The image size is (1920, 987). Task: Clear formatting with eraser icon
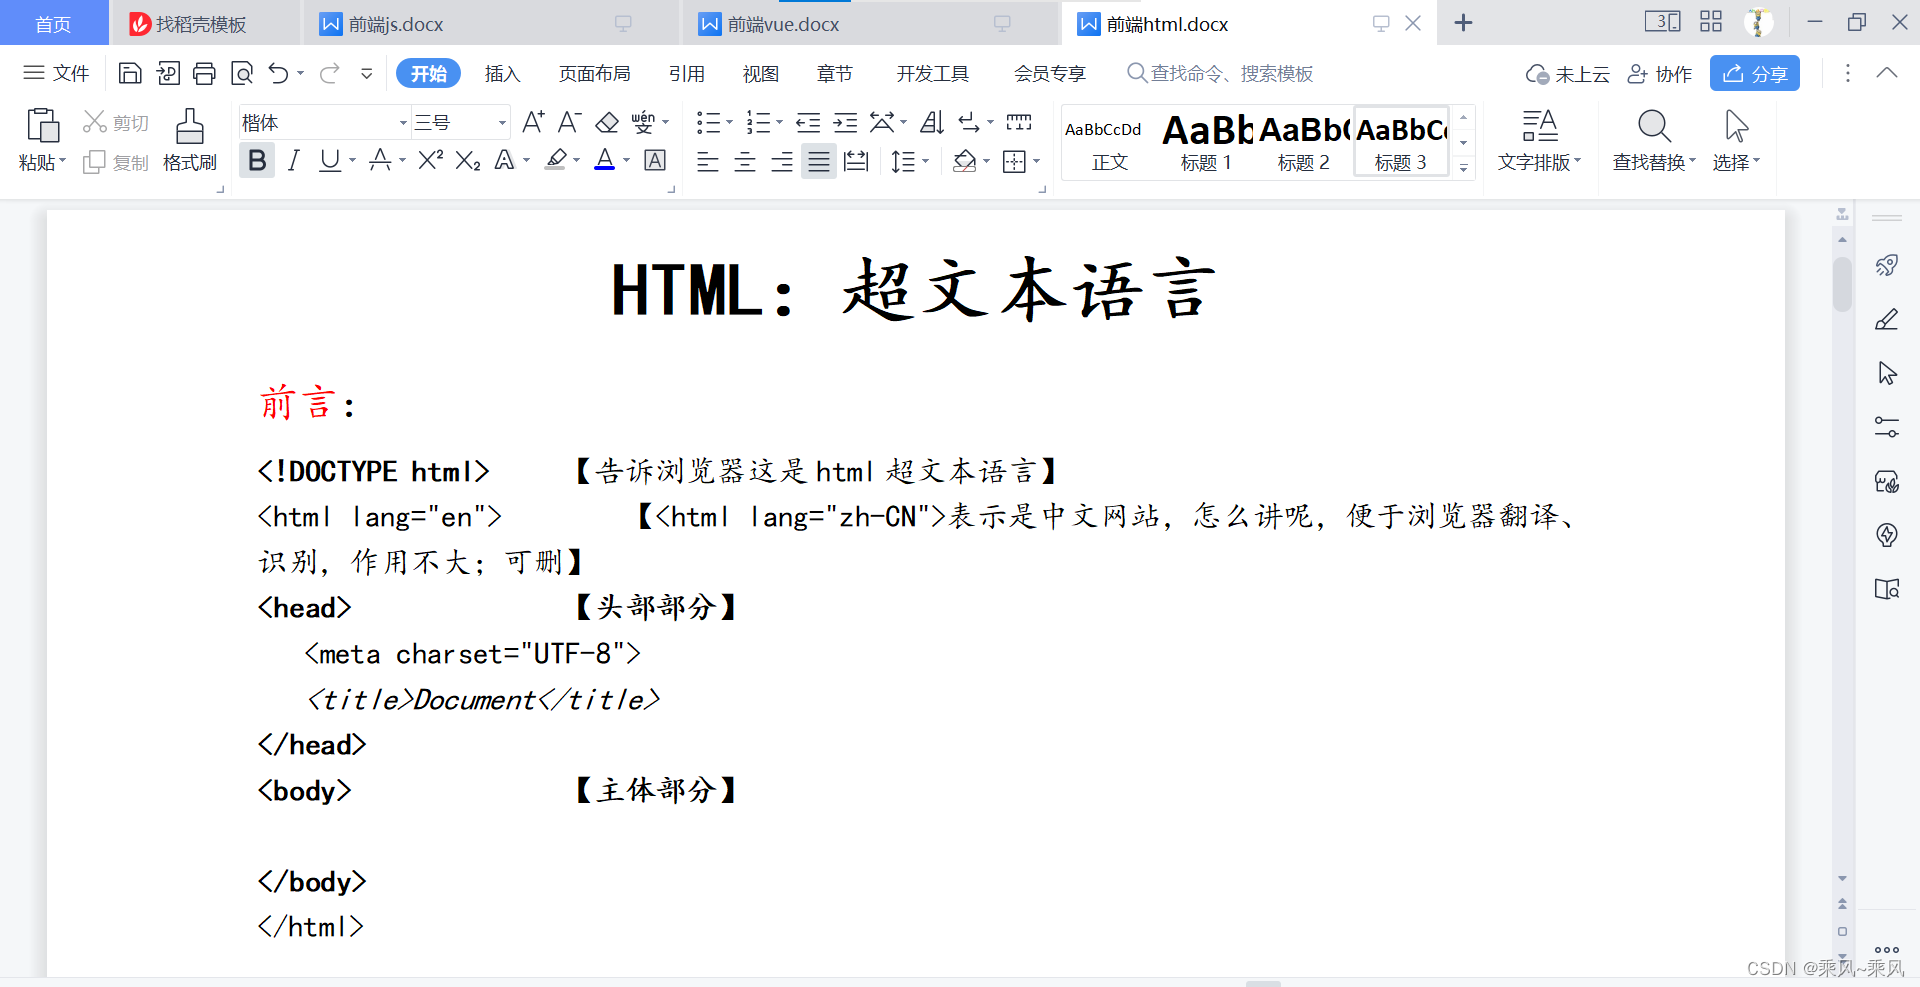(x=607, y=122)
